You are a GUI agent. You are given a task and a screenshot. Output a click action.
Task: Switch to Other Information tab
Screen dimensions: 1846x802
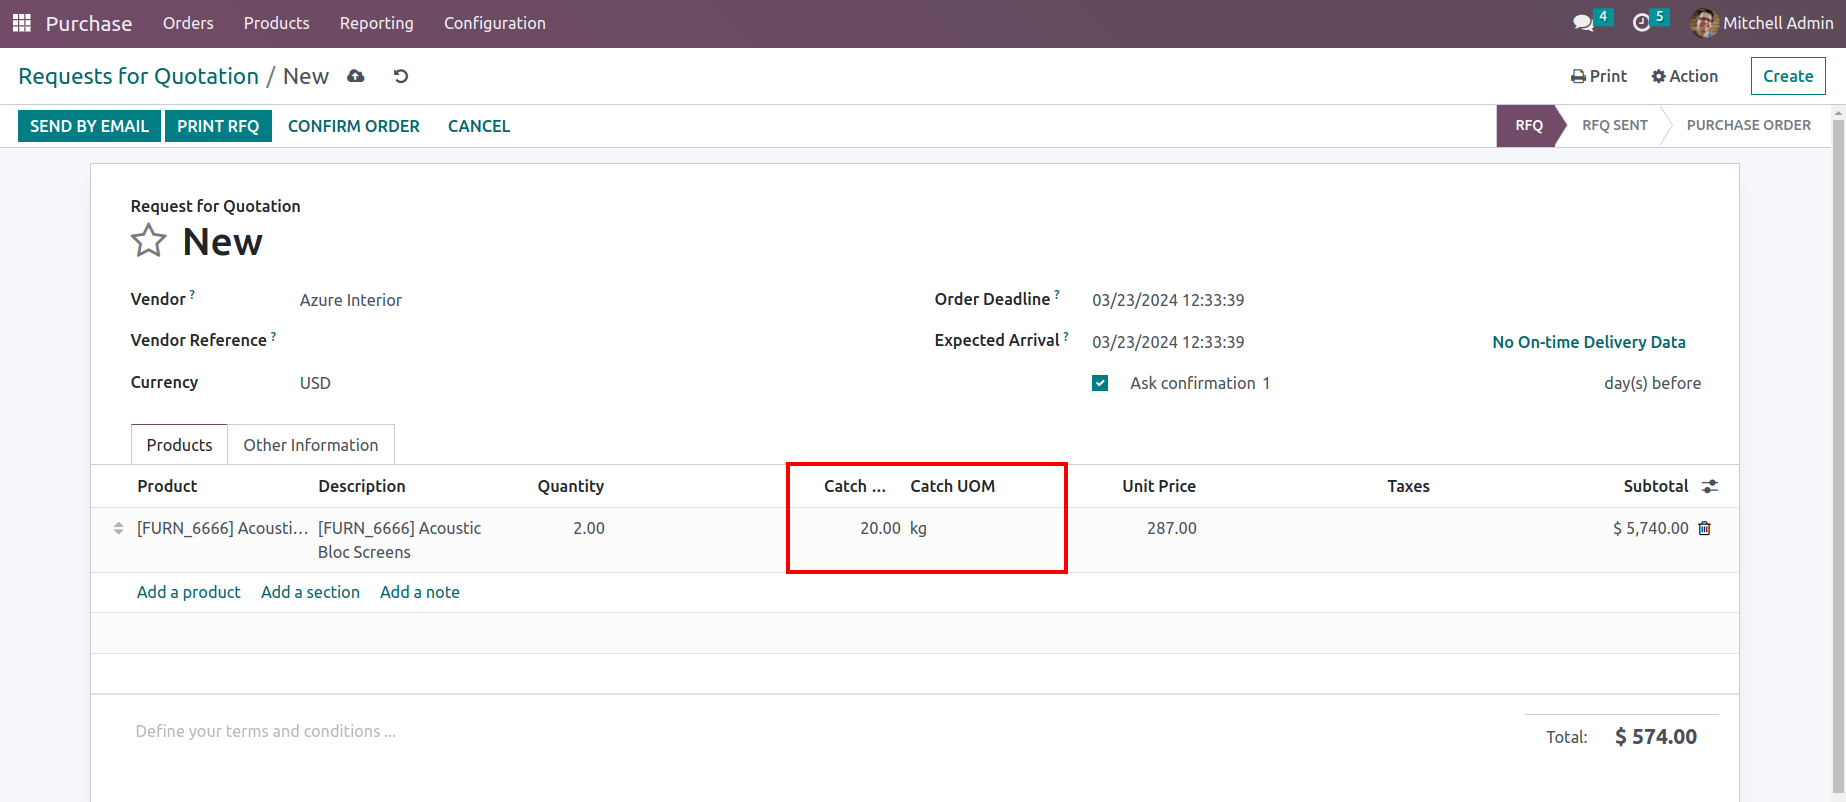tap(311, 445)
